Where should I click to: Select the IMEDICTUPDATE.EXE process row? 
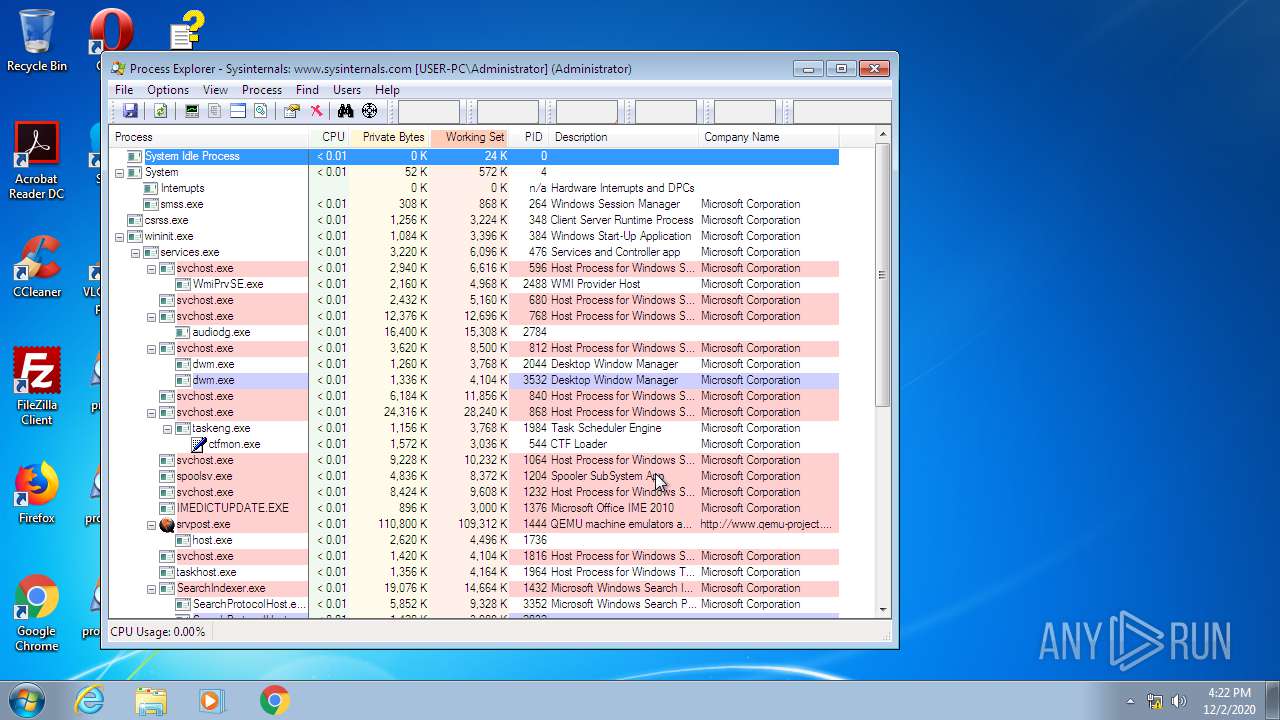(474, 508)
